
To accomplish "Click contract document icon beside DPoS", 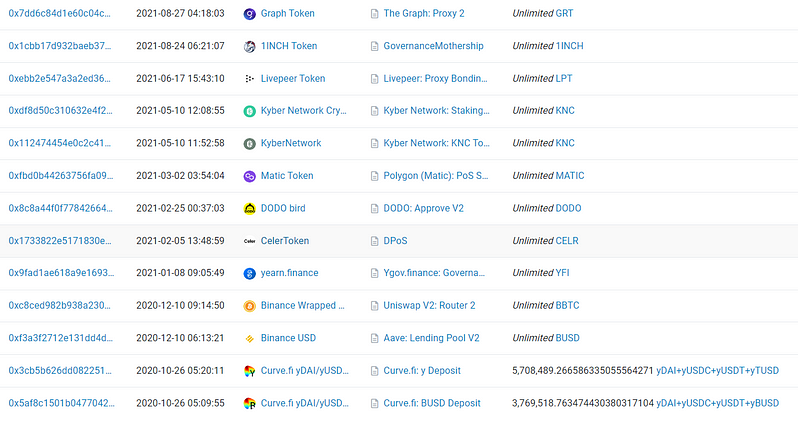I will click(x=375, y=241).
